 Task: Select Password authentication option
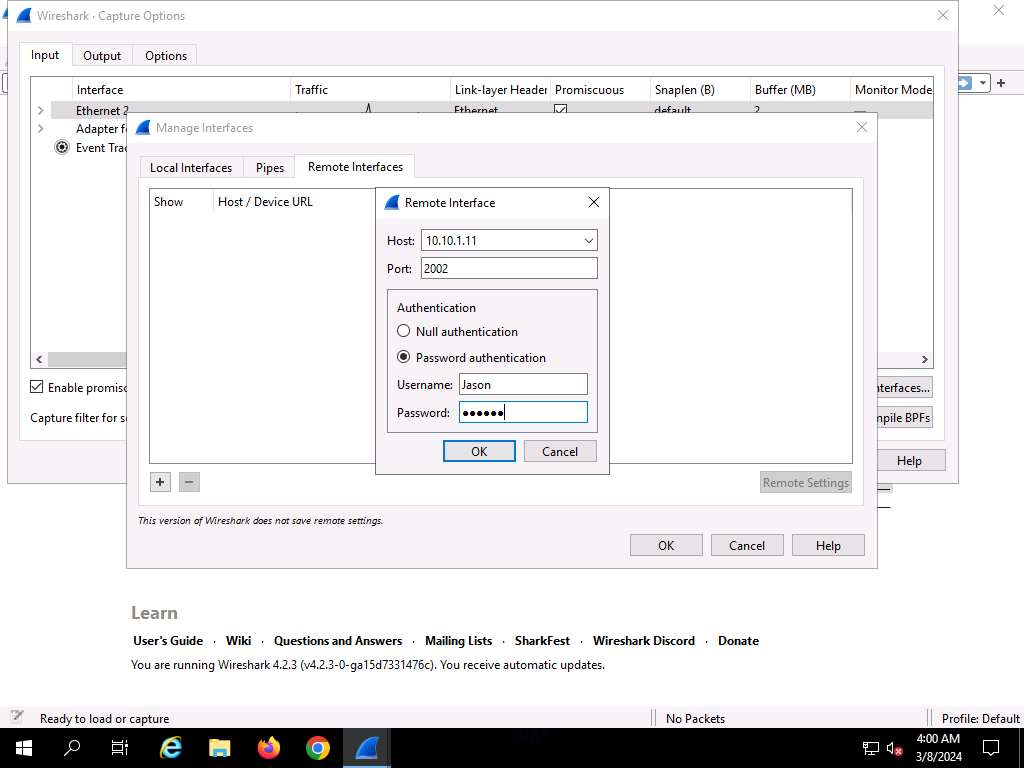point(404,357)
